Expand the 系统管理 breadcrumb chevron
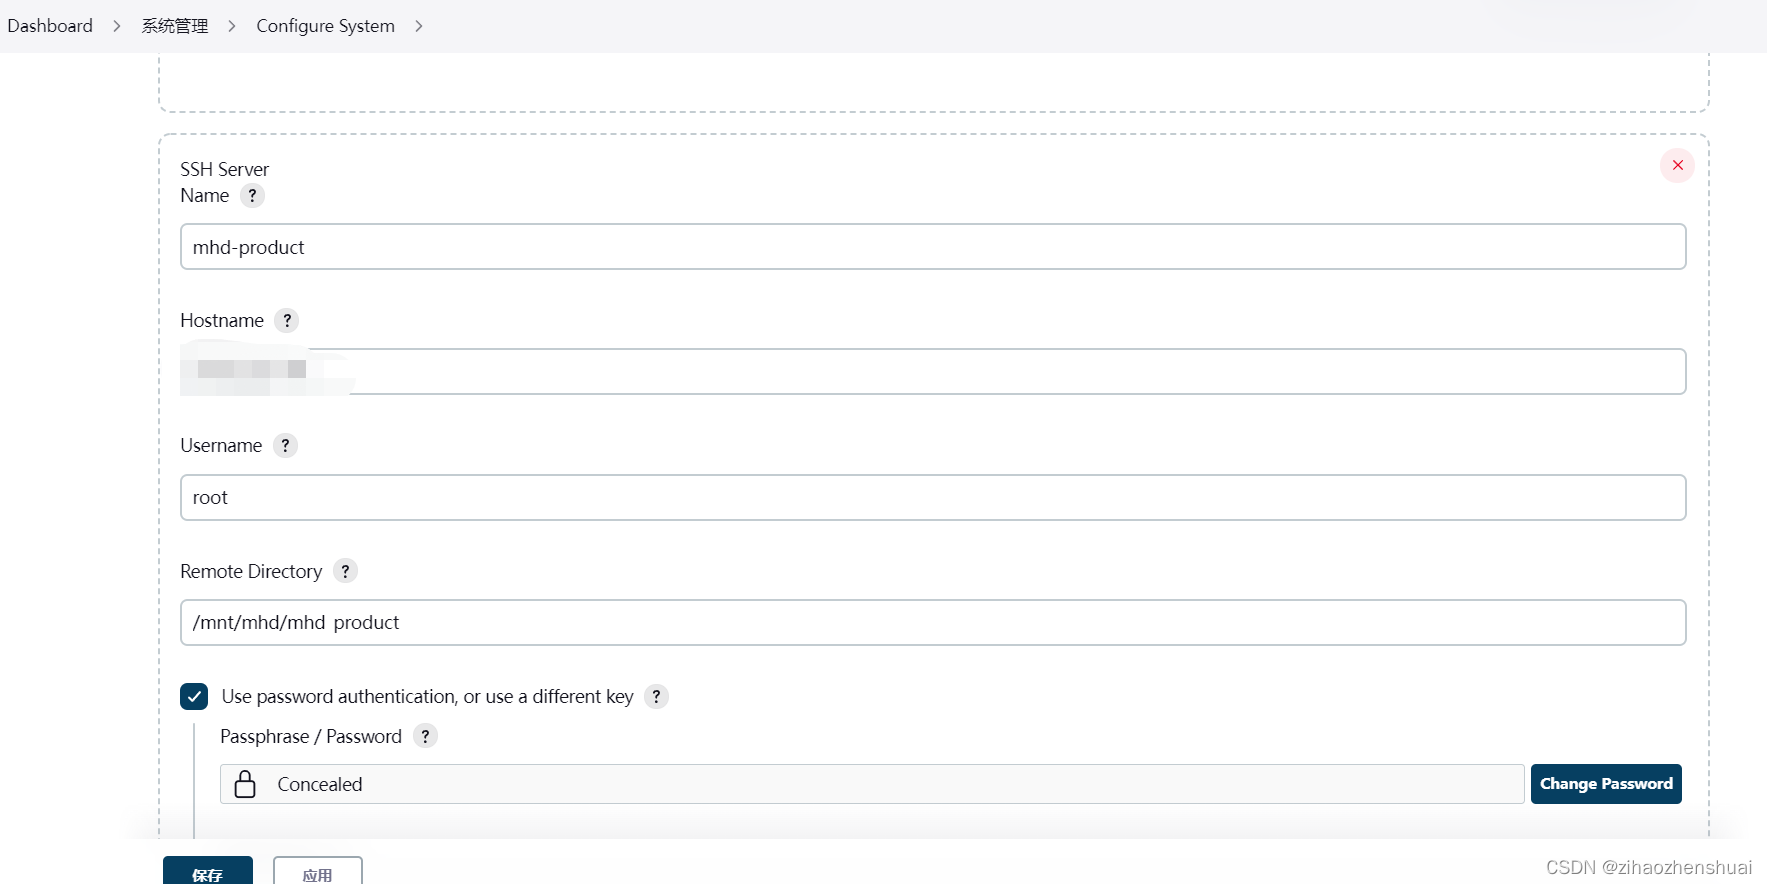Viewport: 1767px width, 884px height. point(232,26)
